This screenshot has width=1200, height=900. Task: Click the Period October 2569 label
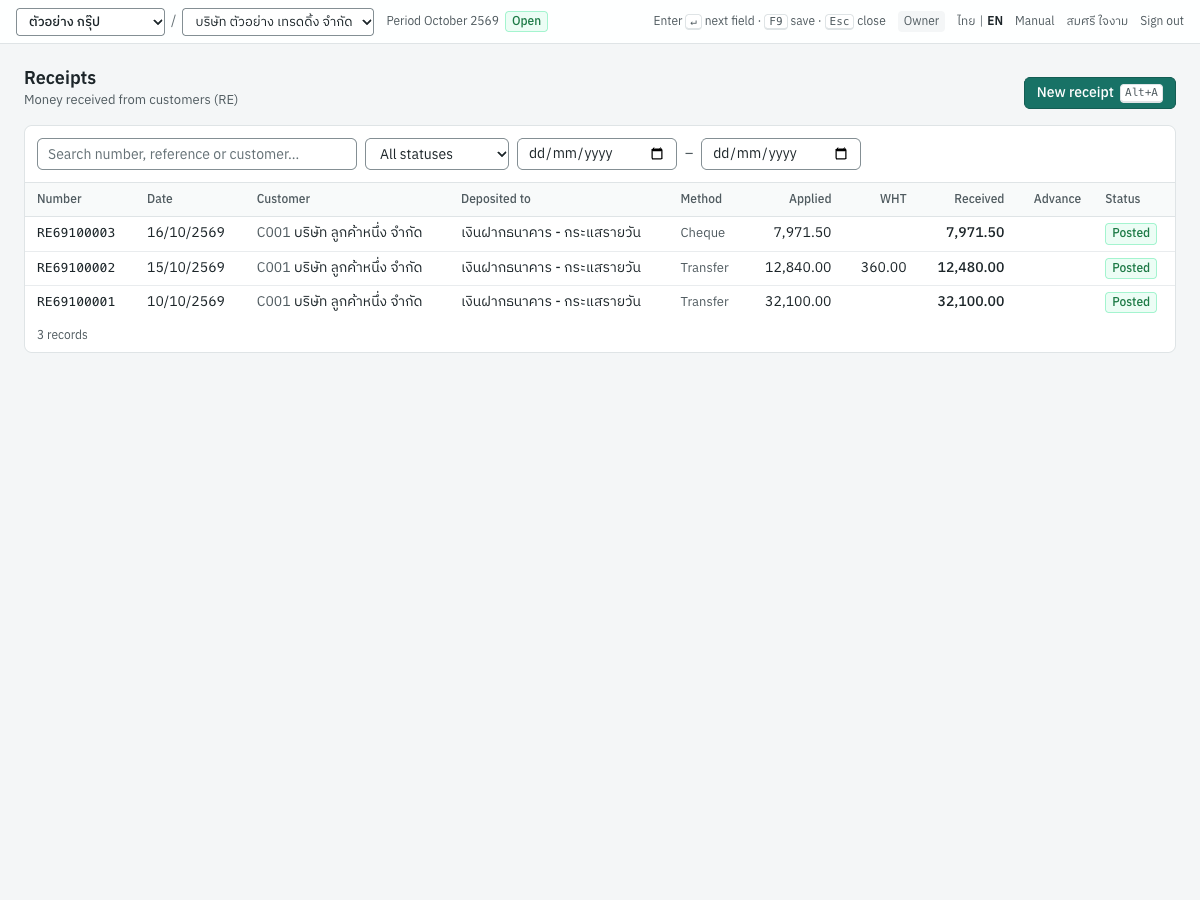(x=442, y=21)
